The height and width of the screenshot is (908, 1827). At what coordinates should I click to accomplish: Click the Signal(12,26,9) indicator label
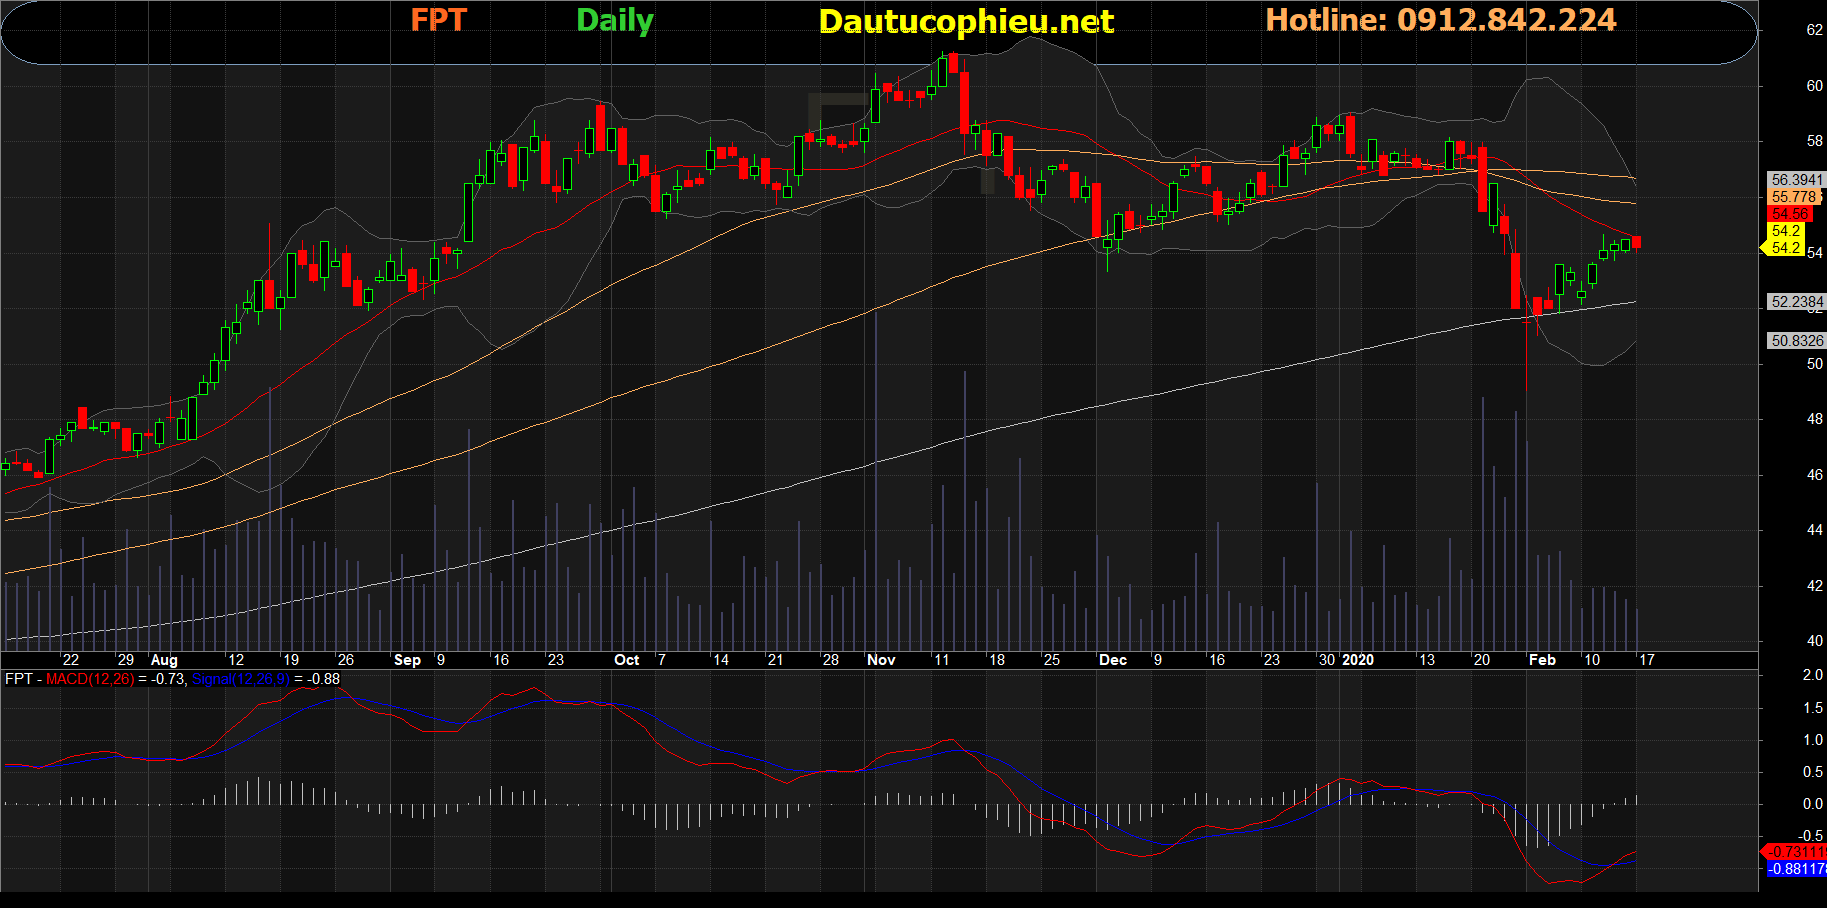tap(240, 679)
